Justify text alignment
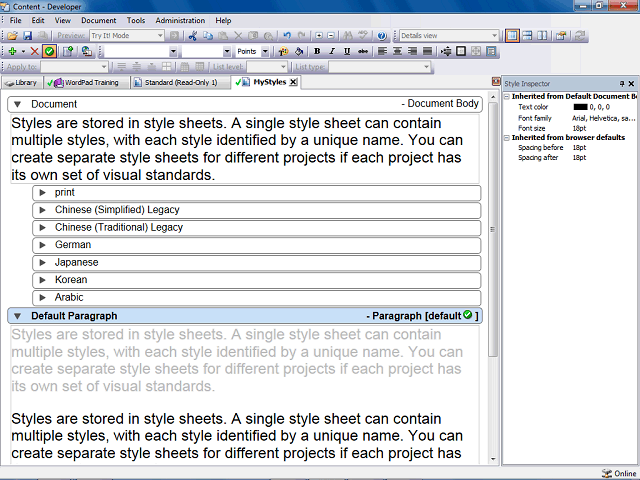 [427, 51]
